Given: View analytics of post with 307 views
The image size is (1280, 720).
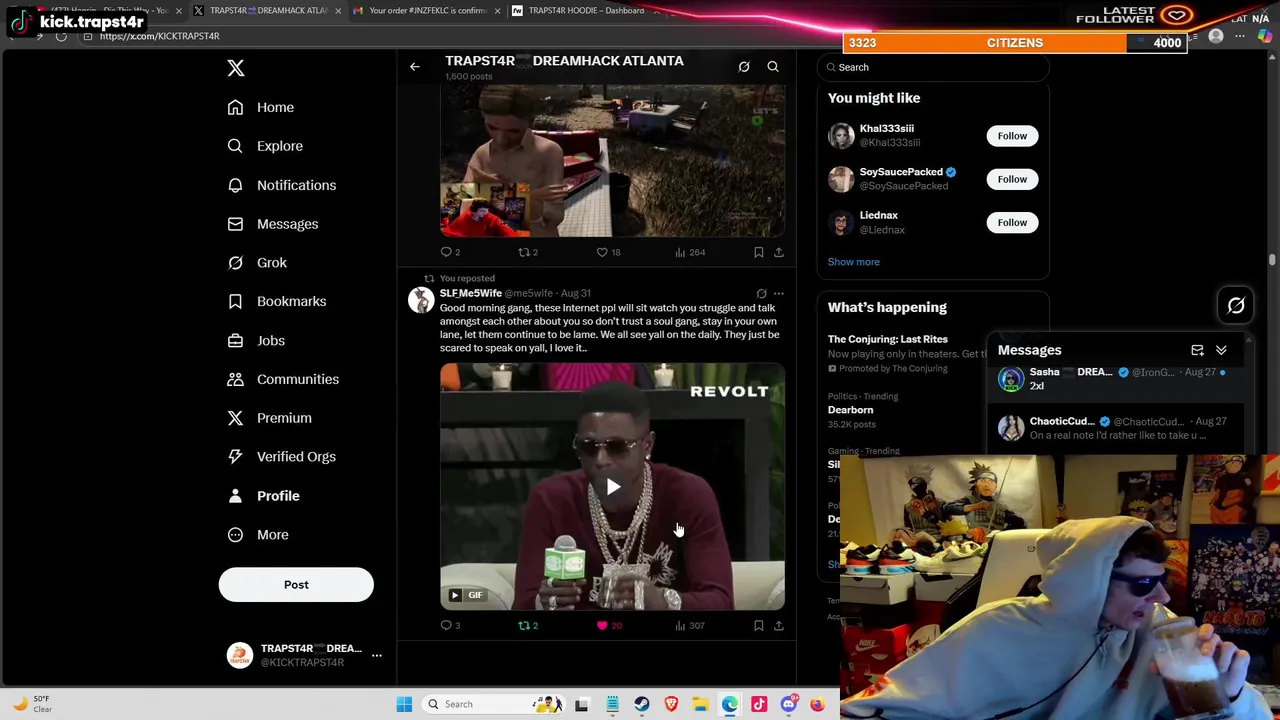Looking at the screenshot, I should [x=690, y=626].
